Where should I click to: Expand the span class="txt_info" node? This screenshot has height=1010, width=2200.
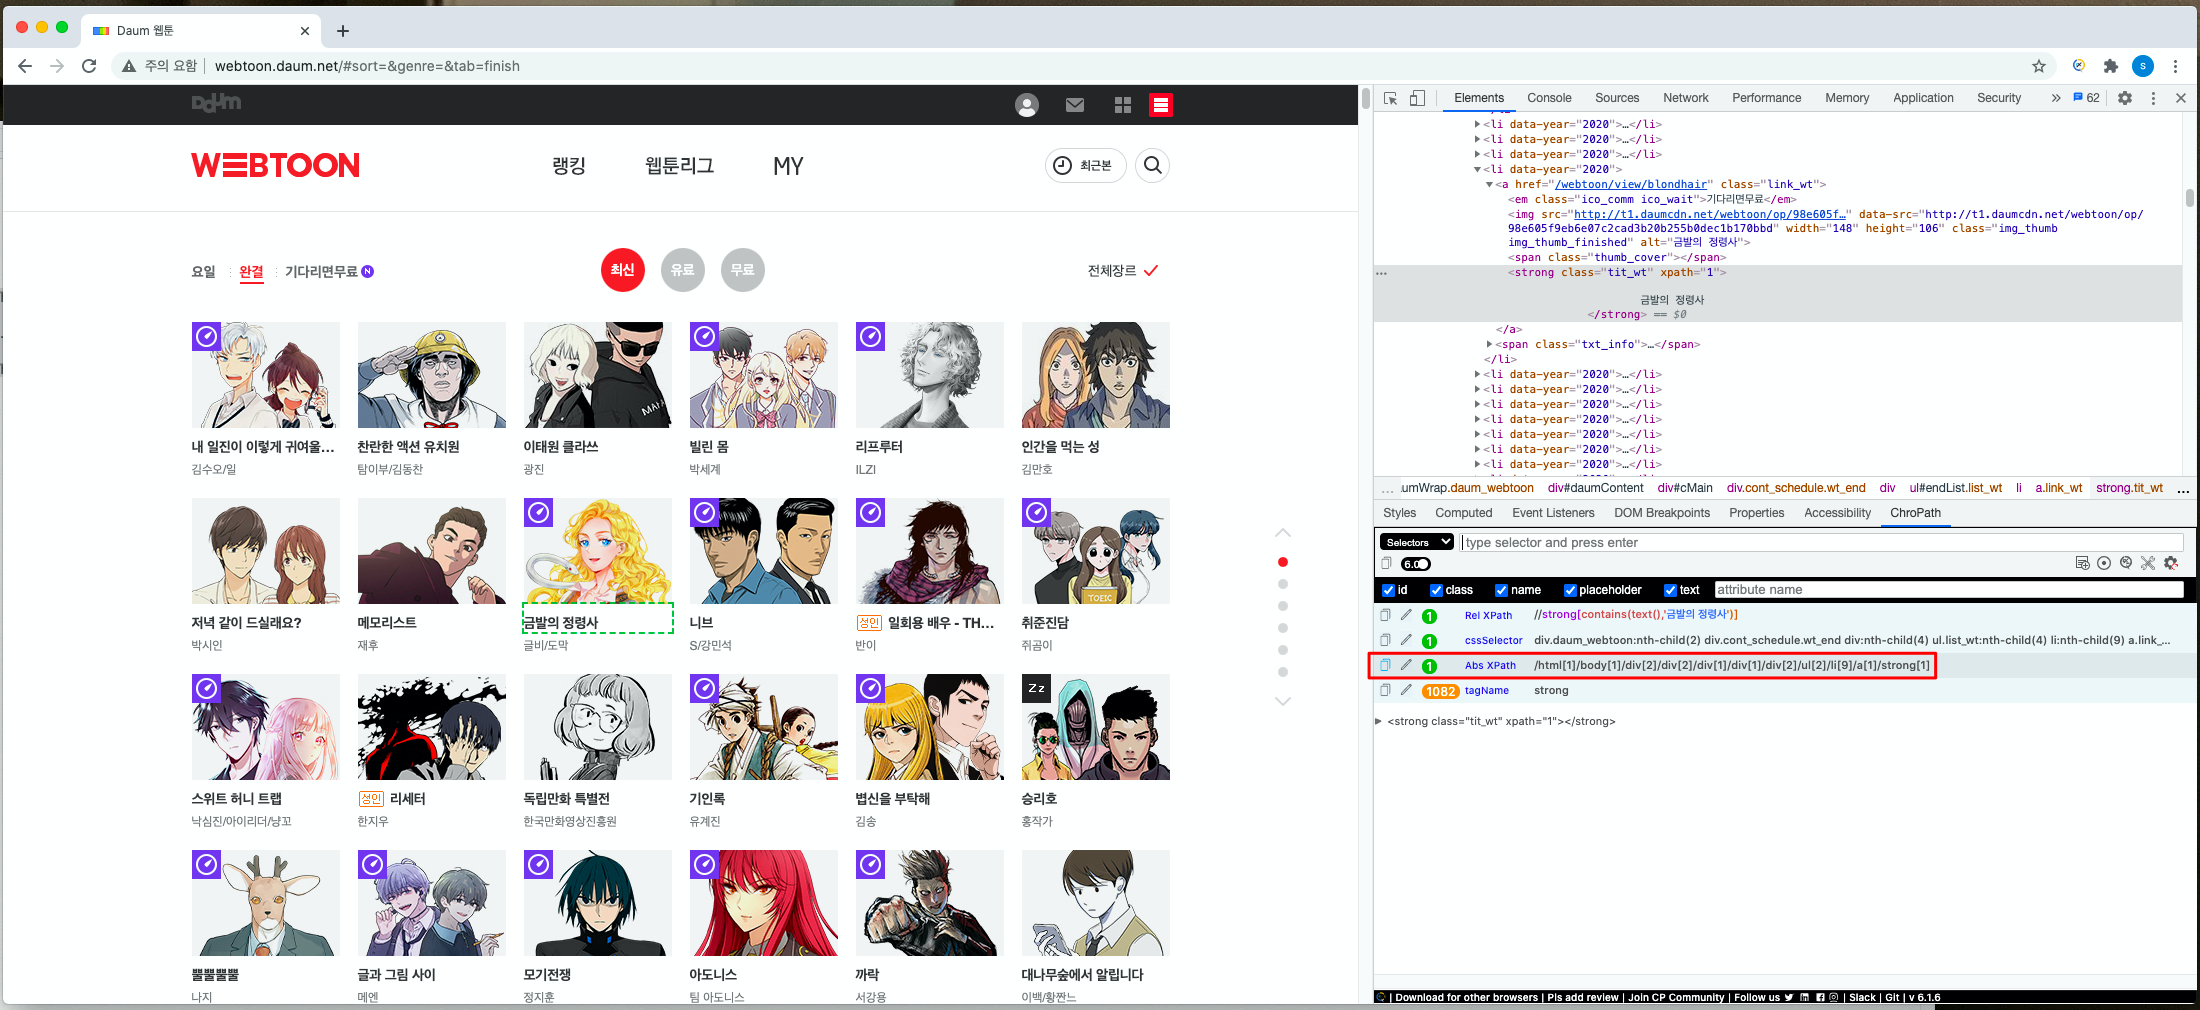(1489, 345)
